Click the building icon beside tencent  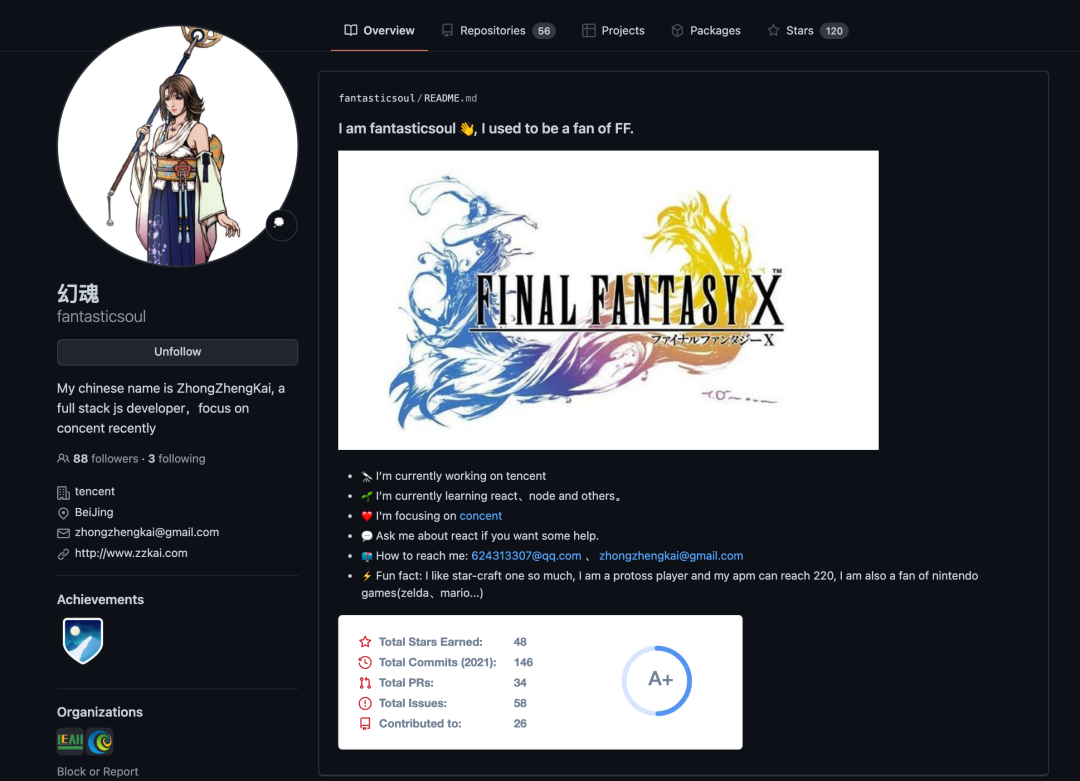(63, 492)
